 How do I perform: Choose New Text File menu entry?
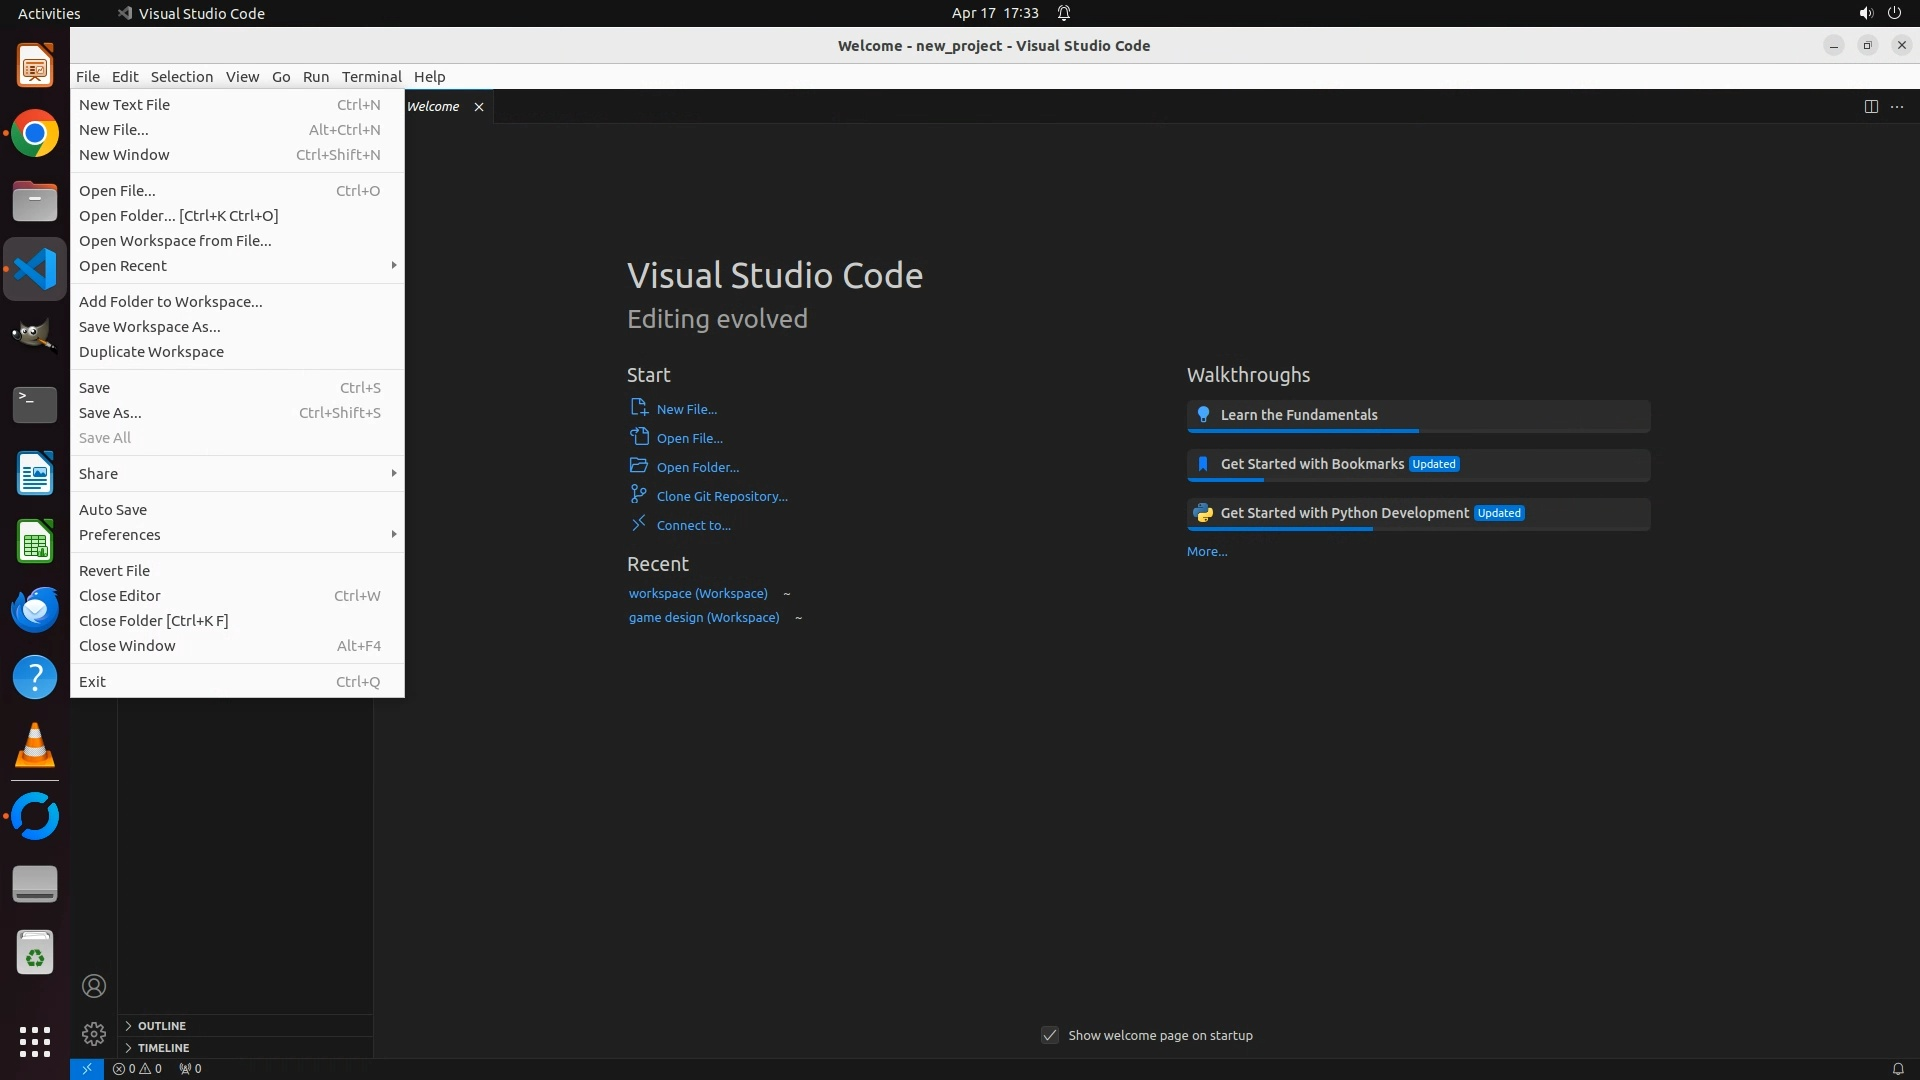(x=125, y=105)
